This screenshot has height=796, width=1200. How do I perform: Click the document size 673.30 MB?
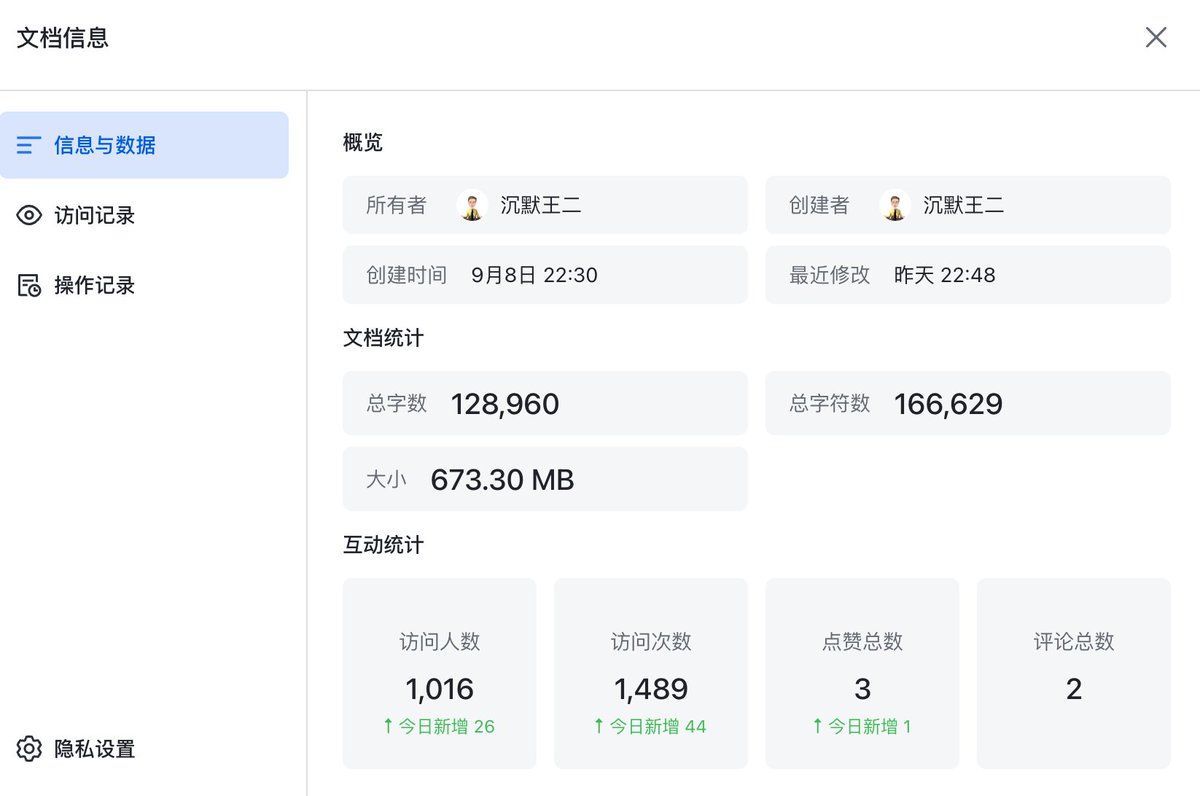(x=502, y=480)
